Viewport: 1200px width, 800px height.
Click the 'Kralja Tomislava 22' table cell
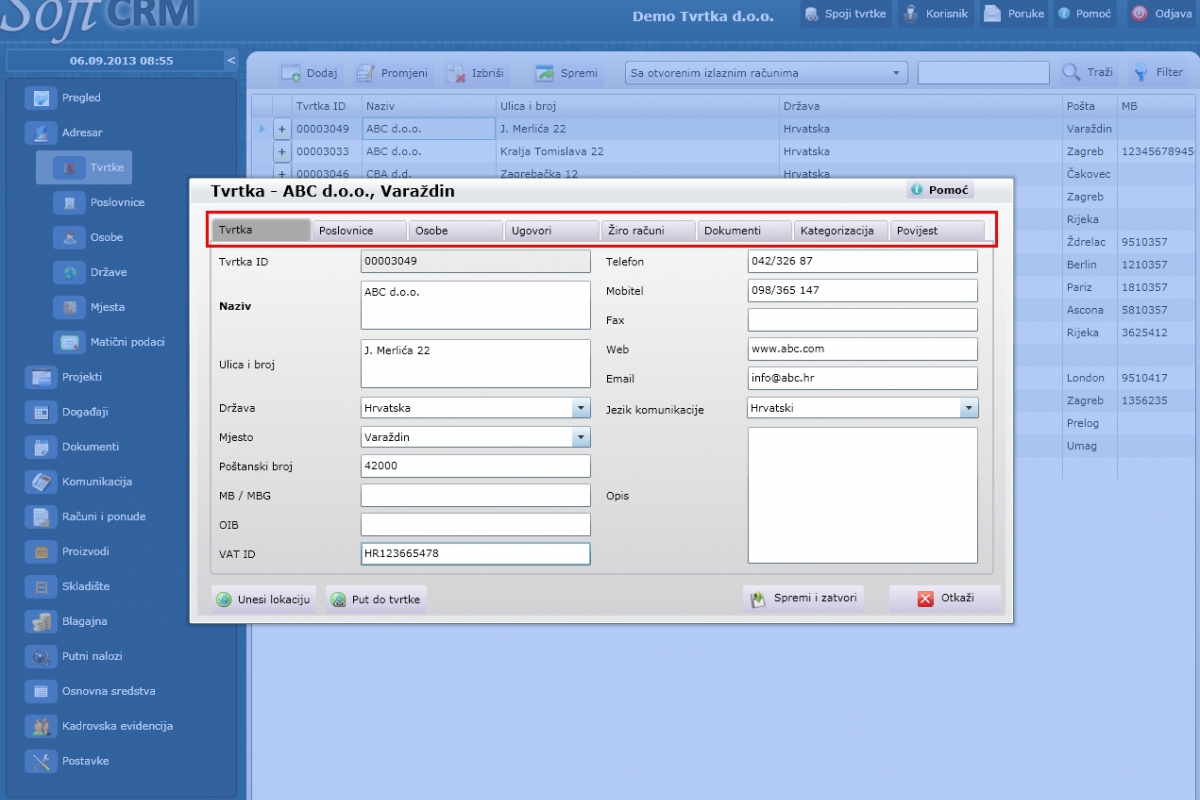[637, 152]
